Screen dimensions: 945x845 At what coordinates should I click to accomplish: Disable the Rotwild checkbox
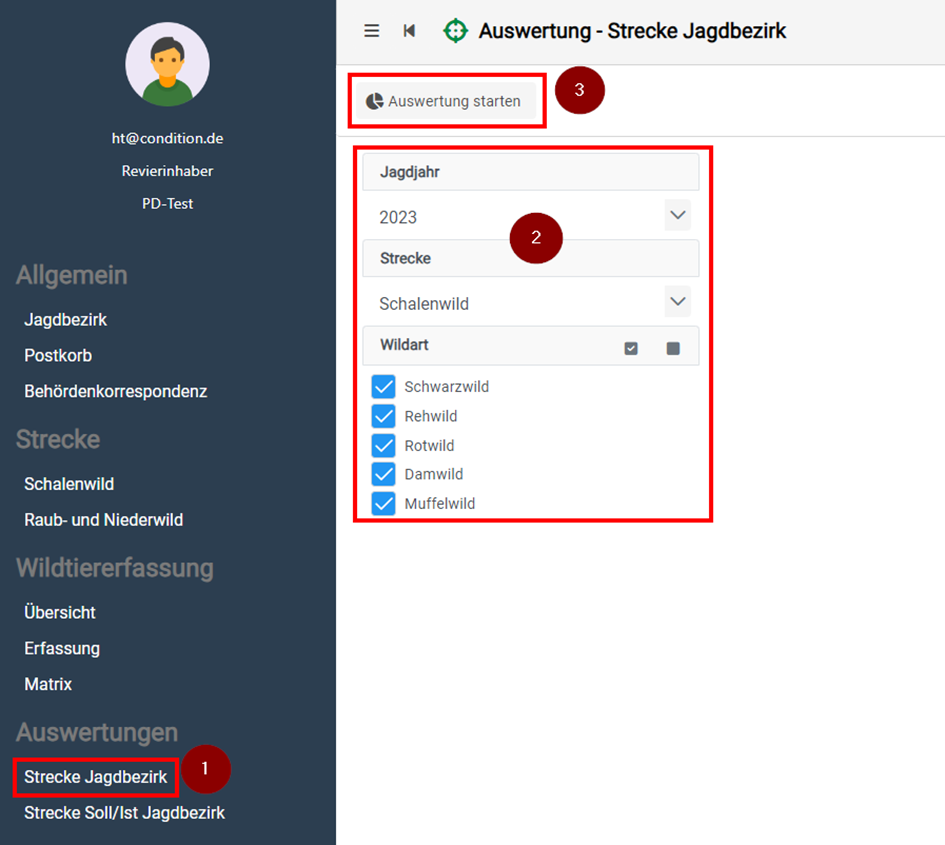click(x=383, y=445)
